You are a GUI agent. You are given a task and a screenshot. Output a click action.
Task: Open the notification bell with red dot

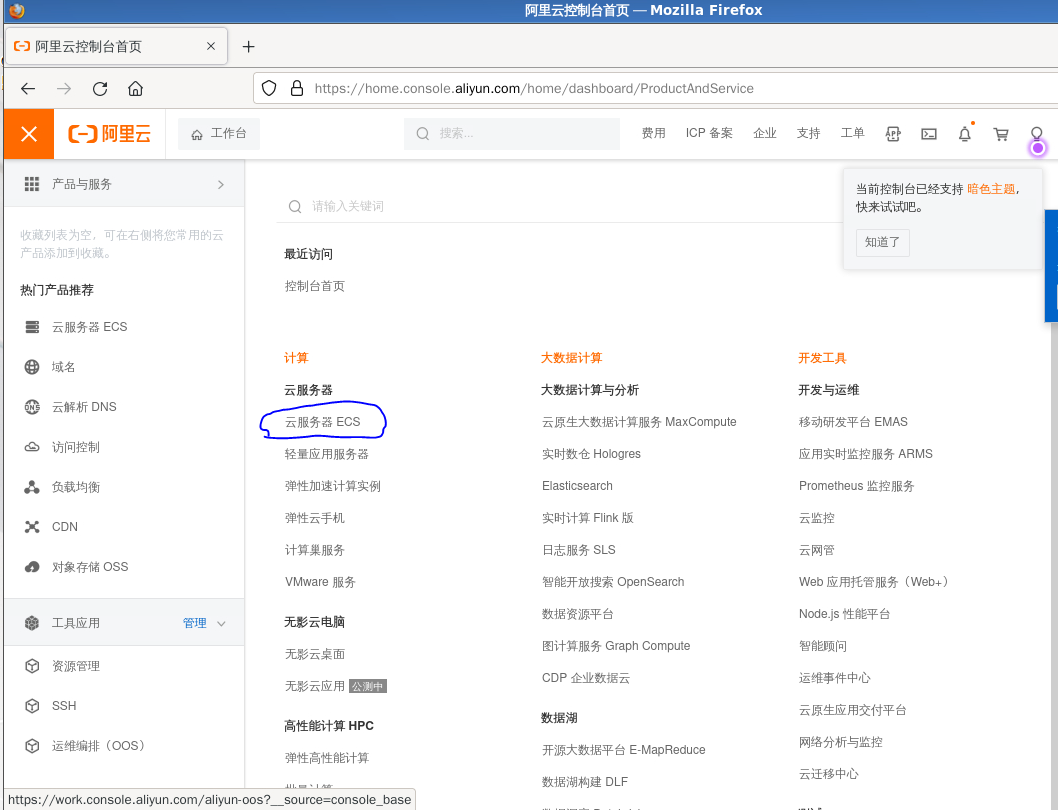964,133
